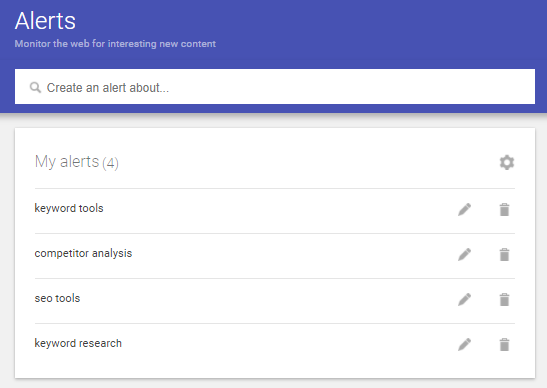Open the competitor analysis alert entry
This screenshot has width=547, height=388.
[x=83, y=253]
